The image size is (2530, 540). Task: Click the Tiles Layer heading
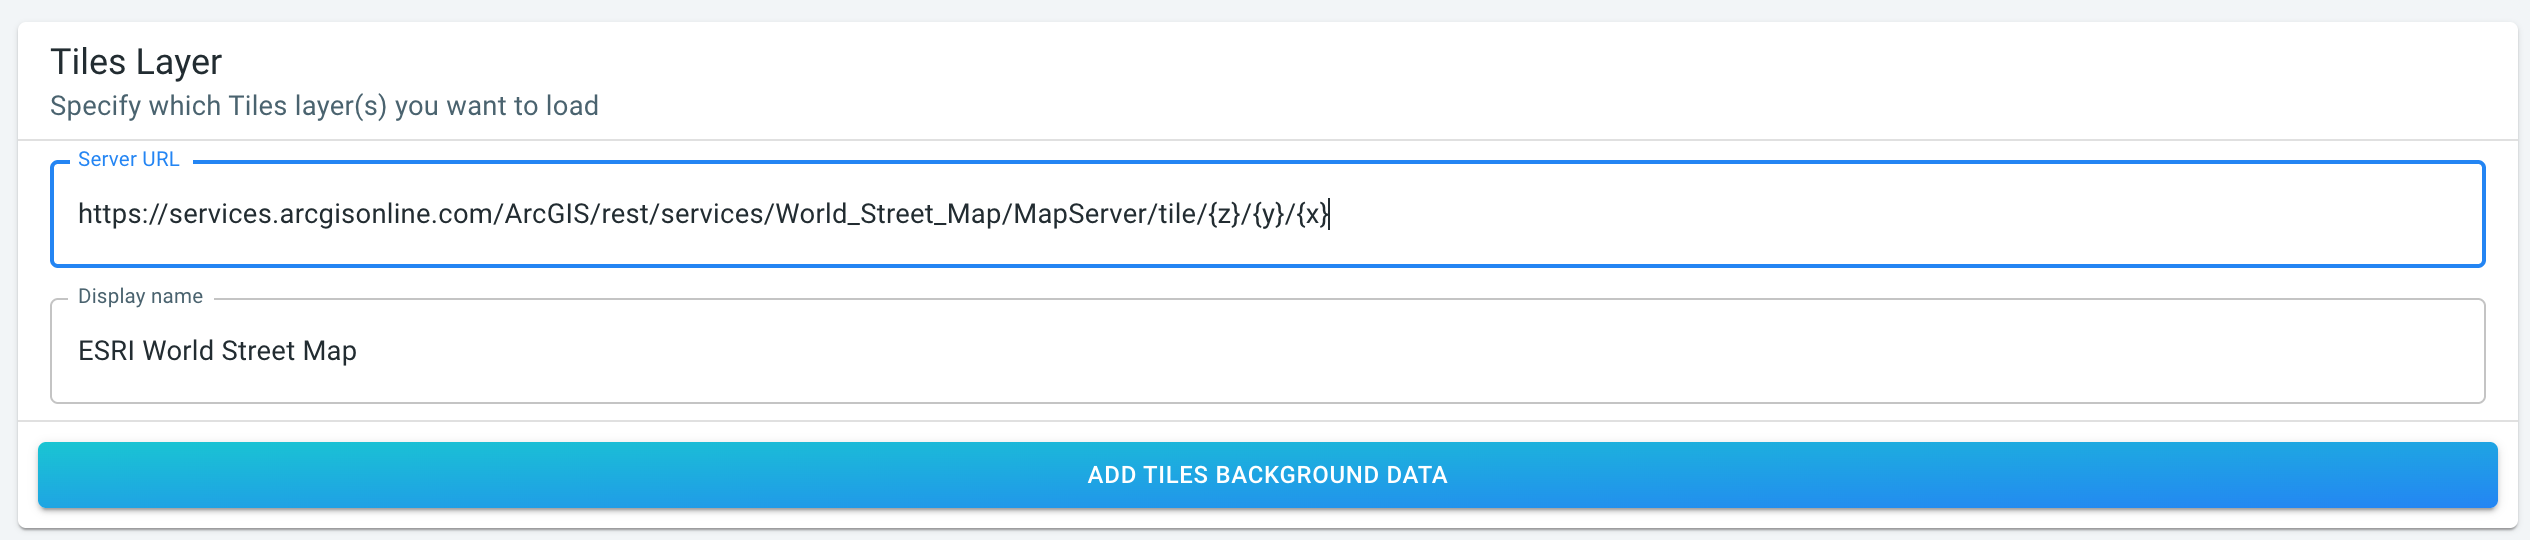pos(136,62)
